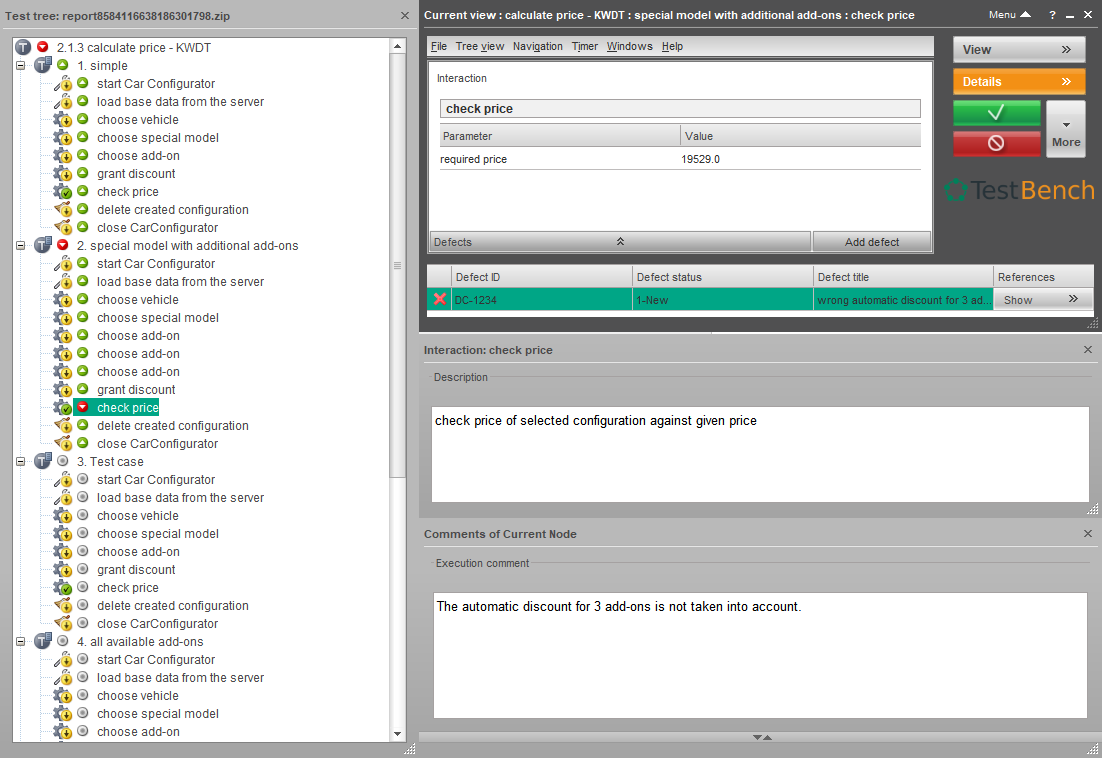Screen dimensions: 1102x758
Task: Expand the Defects section bar
Action: [620, 242]
